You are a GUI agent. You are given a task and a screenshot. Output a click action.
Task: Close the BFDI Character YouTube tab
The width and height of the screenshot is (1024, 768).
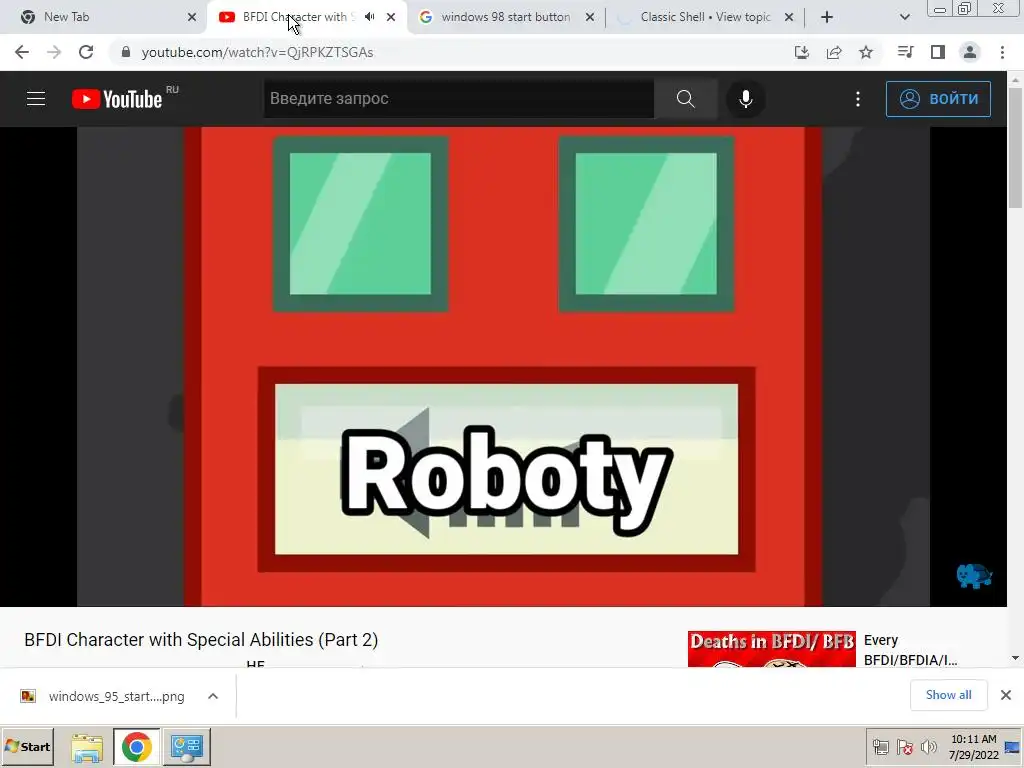(x=391, y=17)
